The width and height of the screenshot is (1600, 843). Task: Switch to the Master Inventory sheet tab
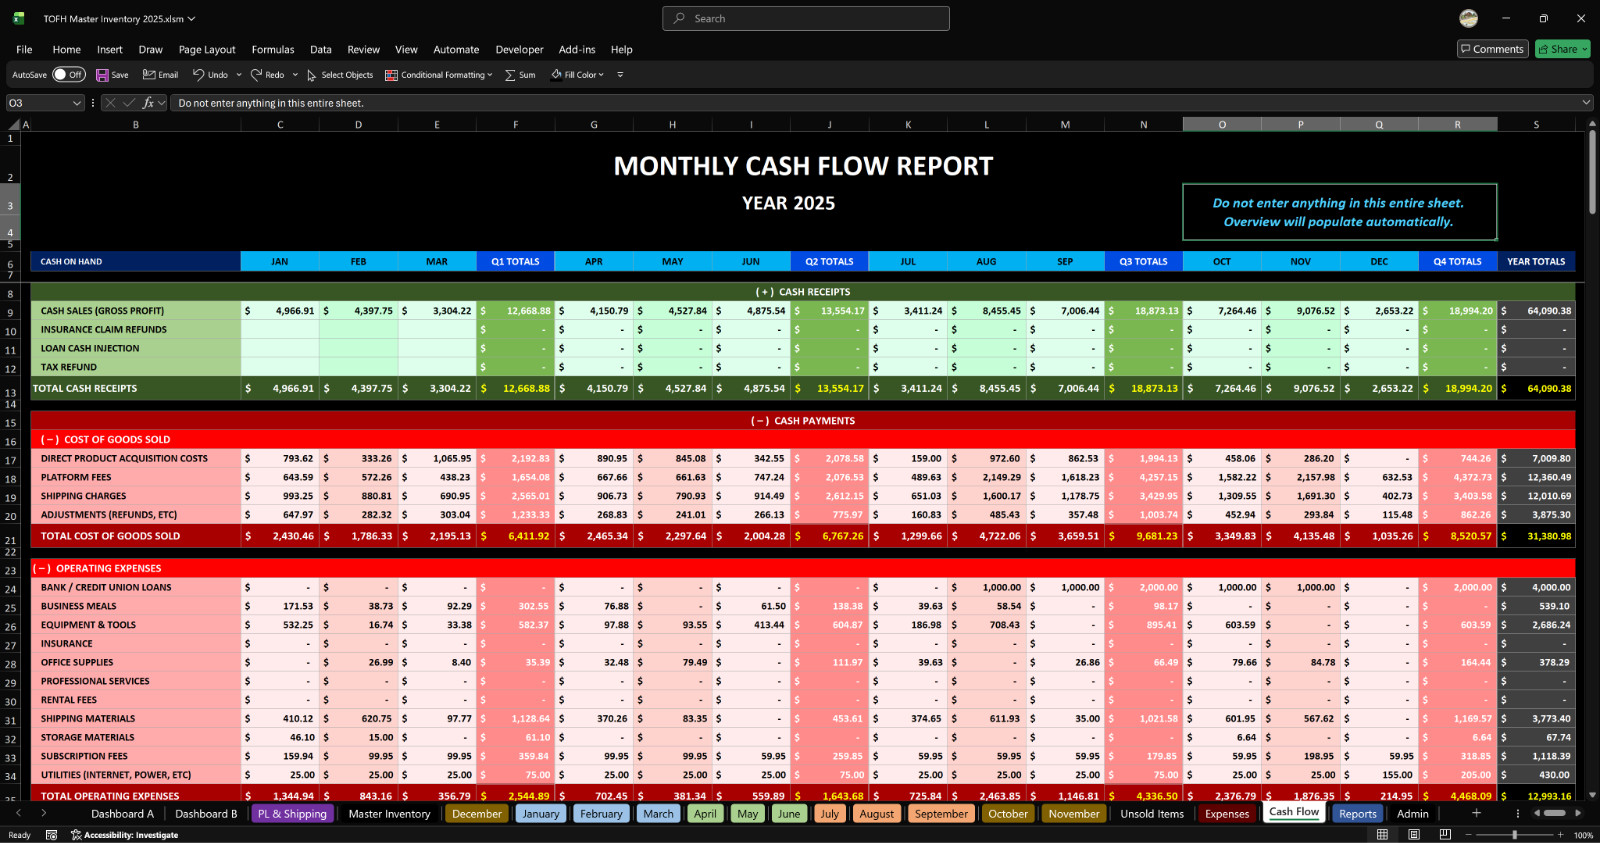389,814
